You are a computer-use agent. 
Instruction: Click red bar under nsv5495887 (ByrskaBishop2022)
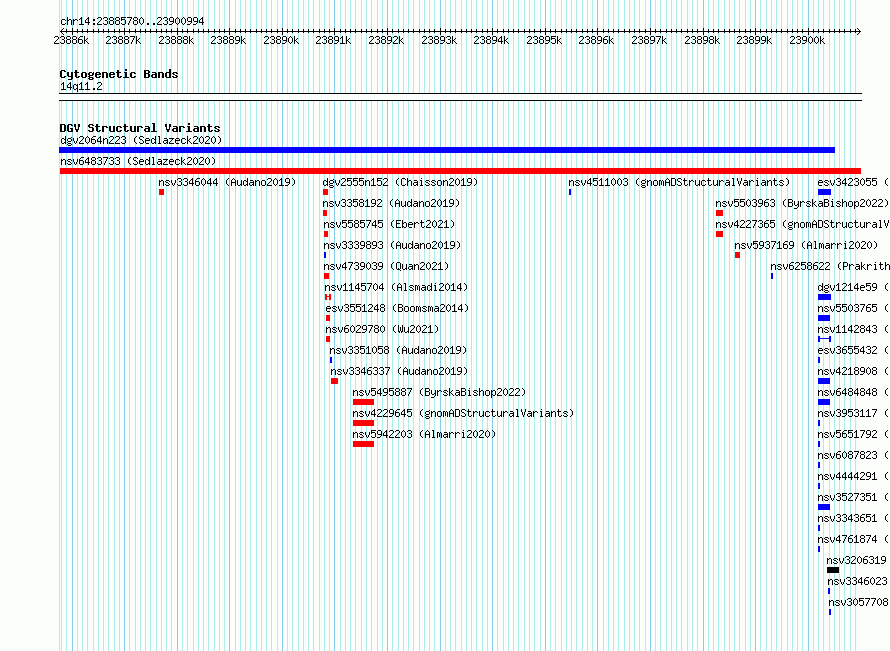(x=363, y=402)
